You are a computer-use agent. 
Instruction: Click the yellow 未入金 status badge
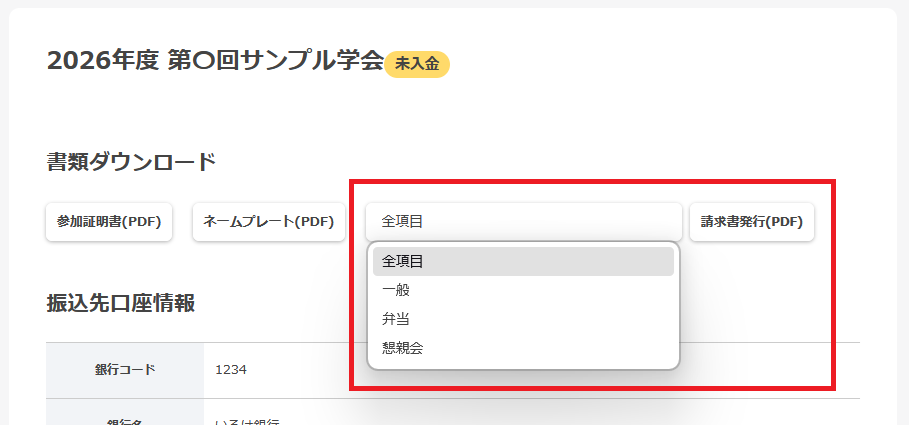(x=417, y=64)
